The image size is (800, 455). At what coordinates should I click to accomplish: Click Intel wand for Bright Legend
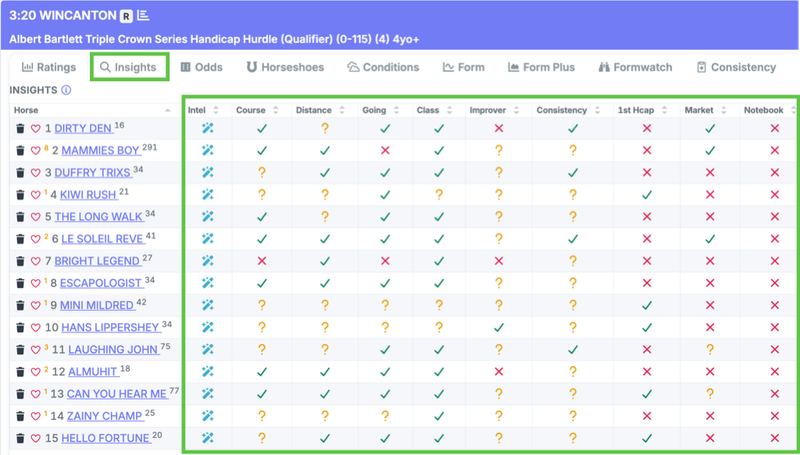pyautogui.click(x=208, y=261)
